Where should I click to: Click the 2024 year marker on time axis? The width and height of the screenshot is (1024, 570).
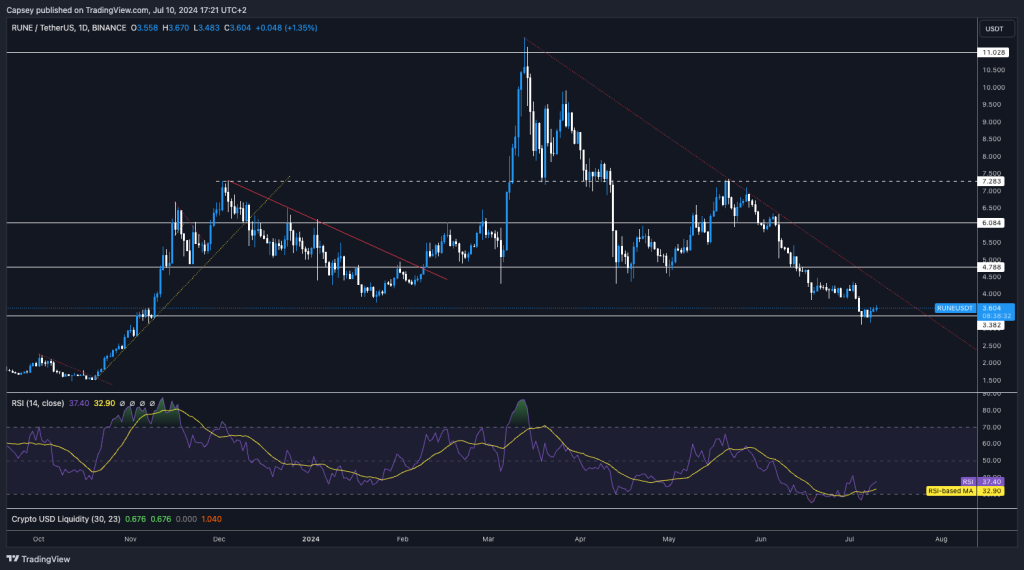click(310, 537)
